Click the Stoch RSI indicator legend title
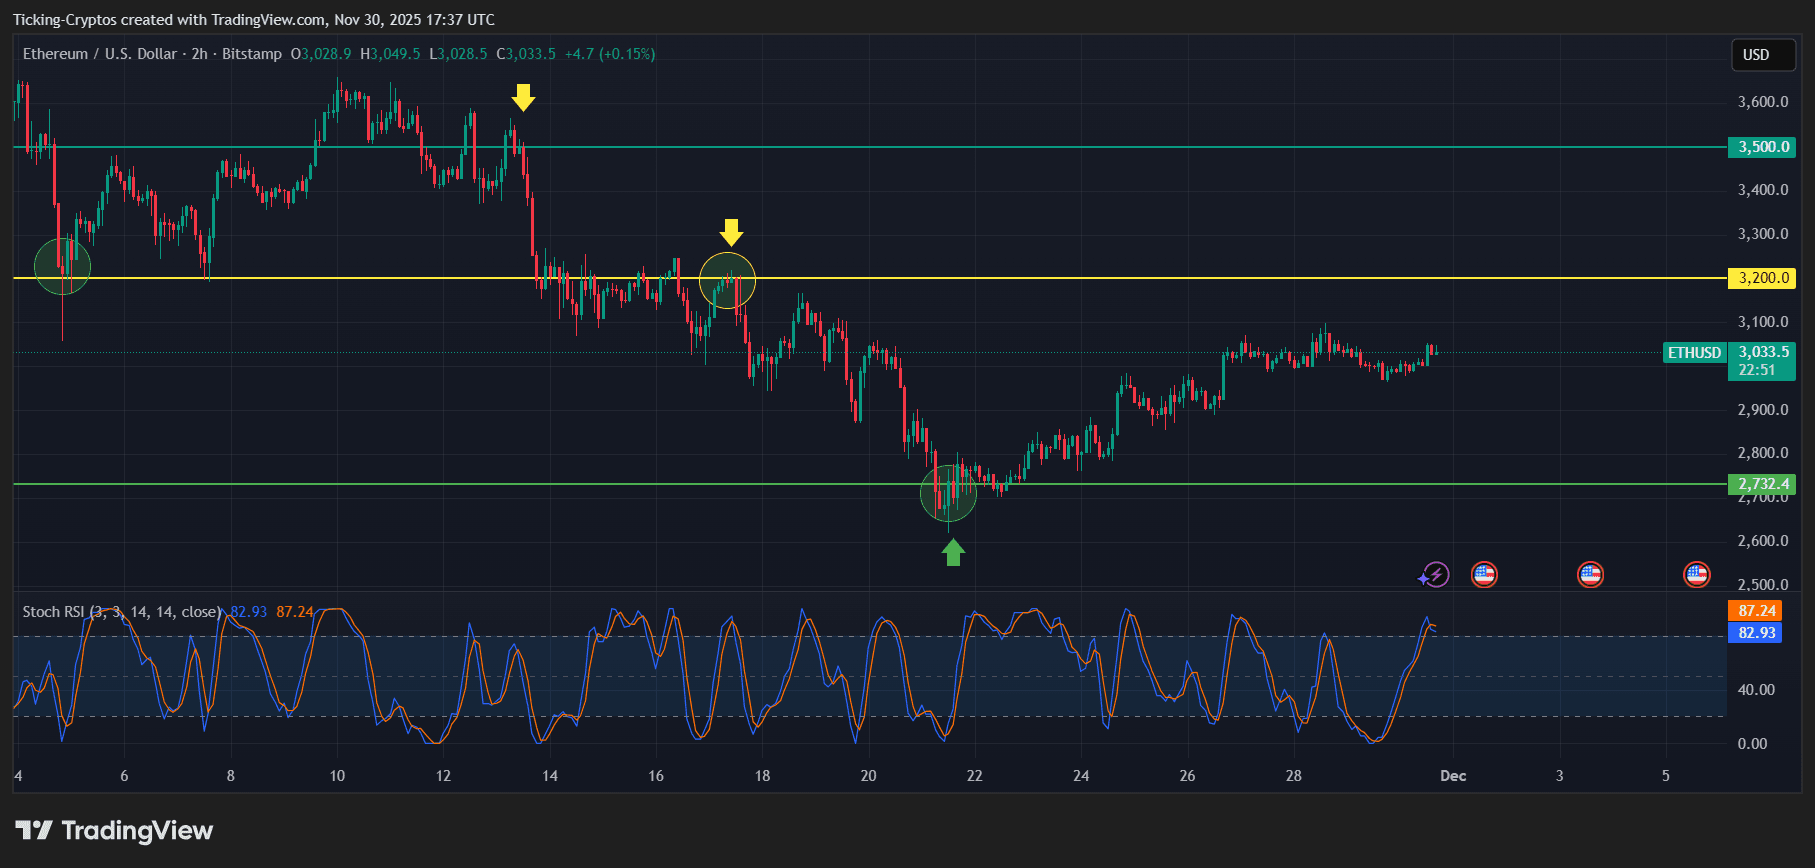Viewport: 1815px width, 868px height. coord(121,611)
